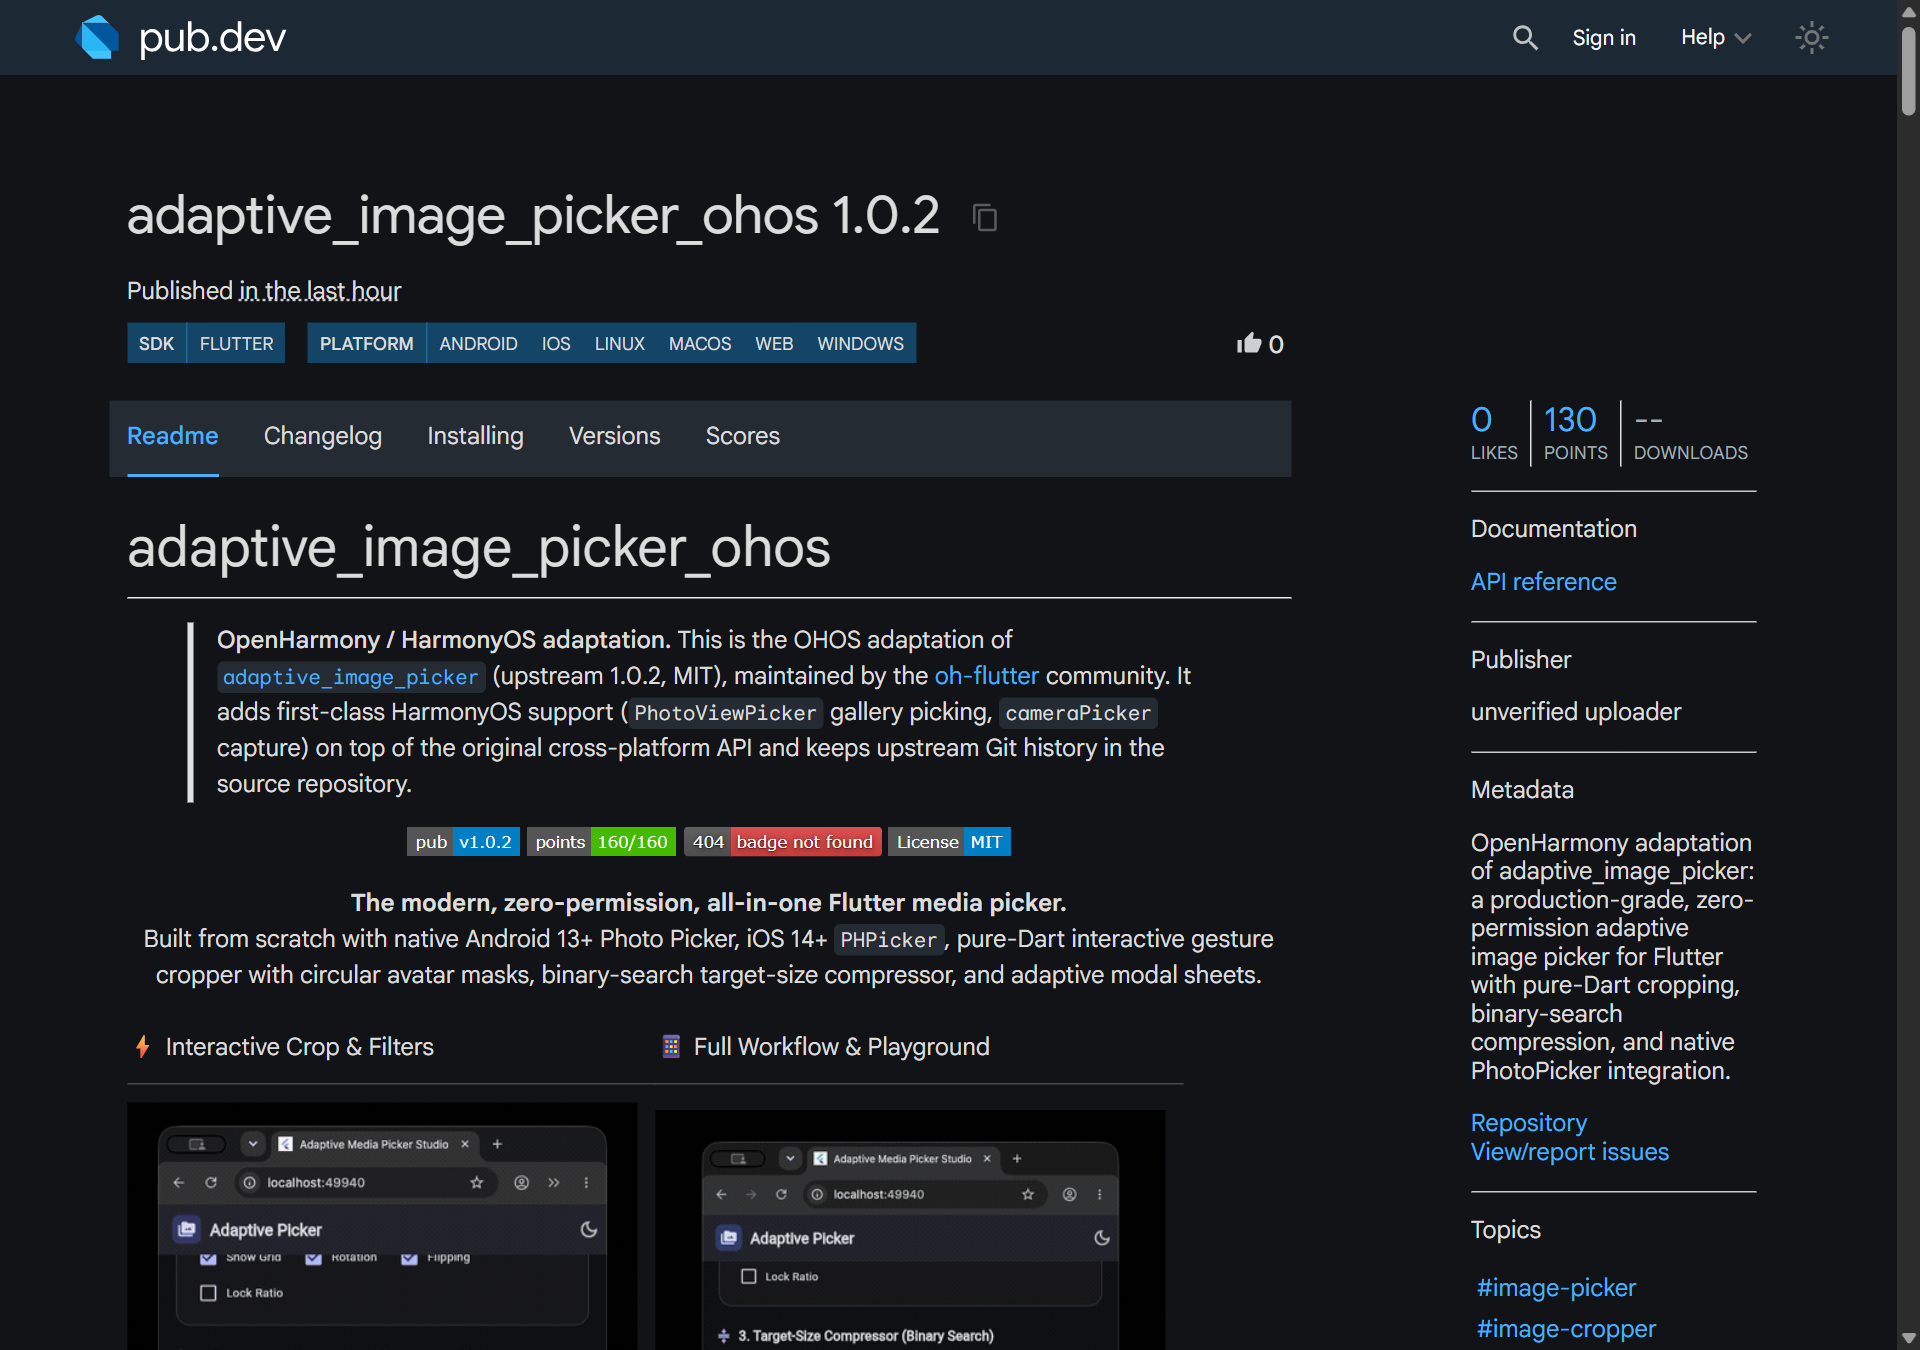Screen dimensions: 1920x1350
Task: Click the Full Workflow grid icon
Action: pos(671,1047)
